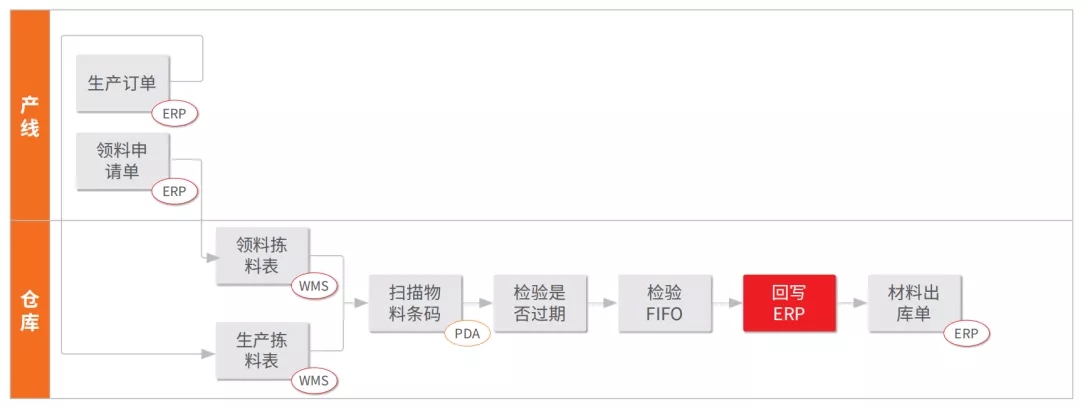Open the 生产拣料表 node
The image size is (1080, 406).
[262, 350]
